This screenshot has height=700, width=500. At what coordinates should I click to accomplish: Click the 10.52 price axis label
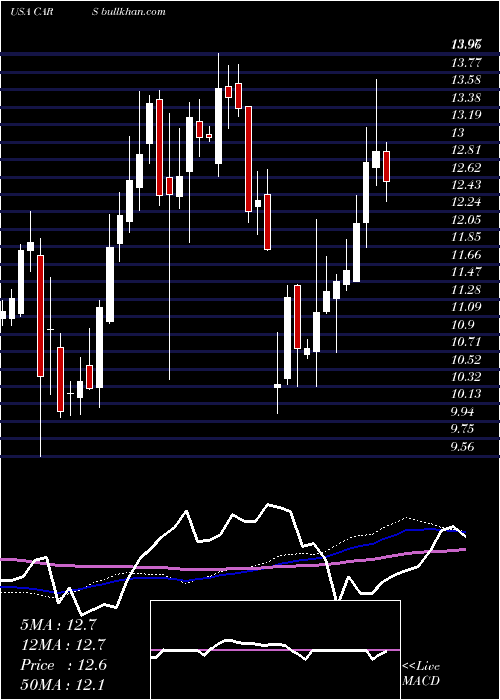coord(466,360)
